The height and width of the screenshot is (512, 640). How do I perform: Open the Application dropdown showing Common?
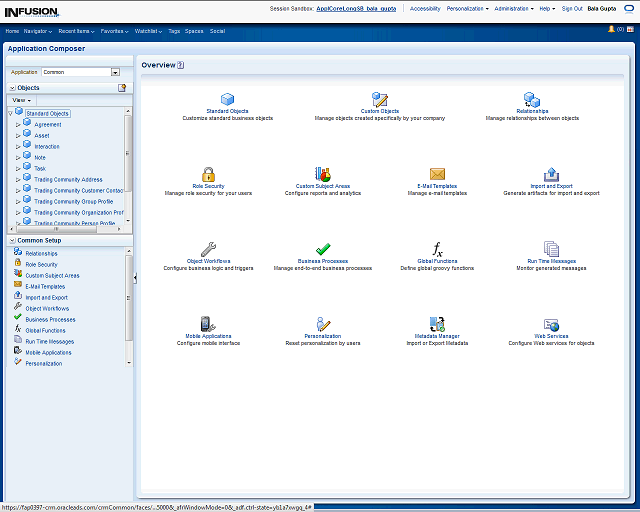point(115,72)
